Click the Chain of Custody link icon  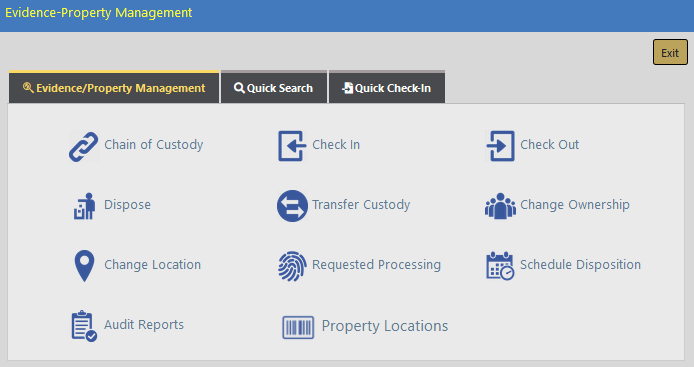point(84,146)
